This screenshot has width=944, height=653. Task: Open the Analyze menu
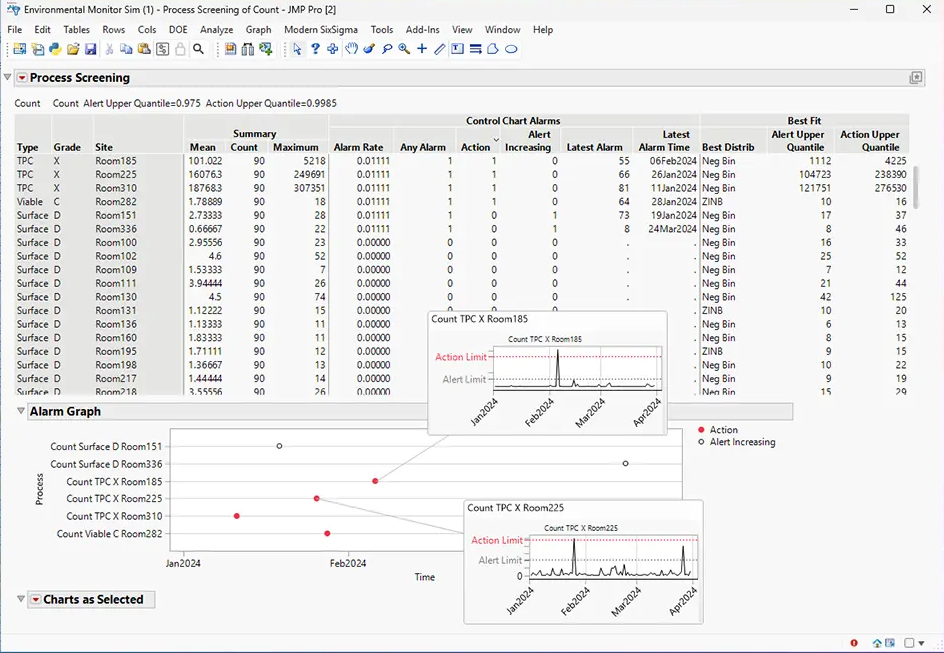pos(217,29)
